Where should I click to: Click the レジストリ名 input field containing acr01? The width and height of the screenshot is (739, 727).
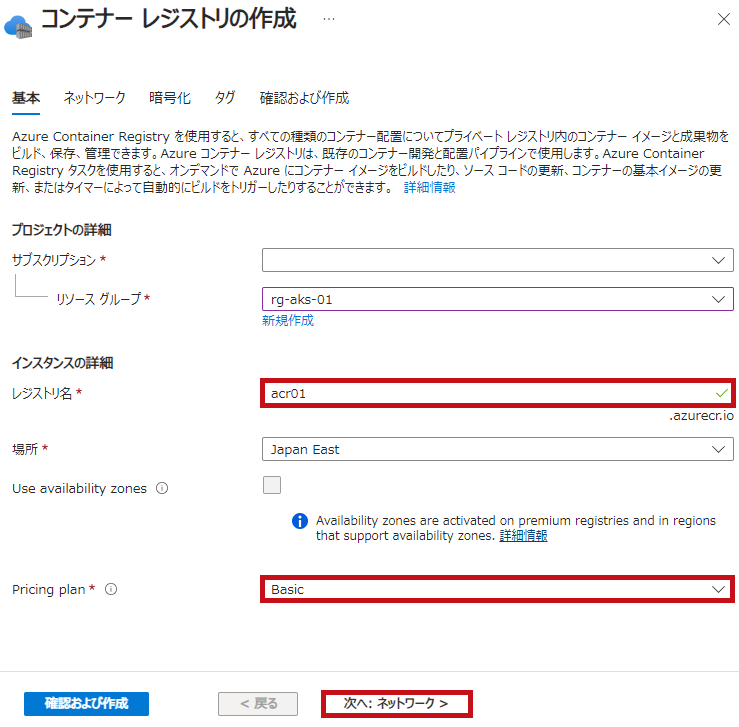pyautogui.click(x=498, y=393)
